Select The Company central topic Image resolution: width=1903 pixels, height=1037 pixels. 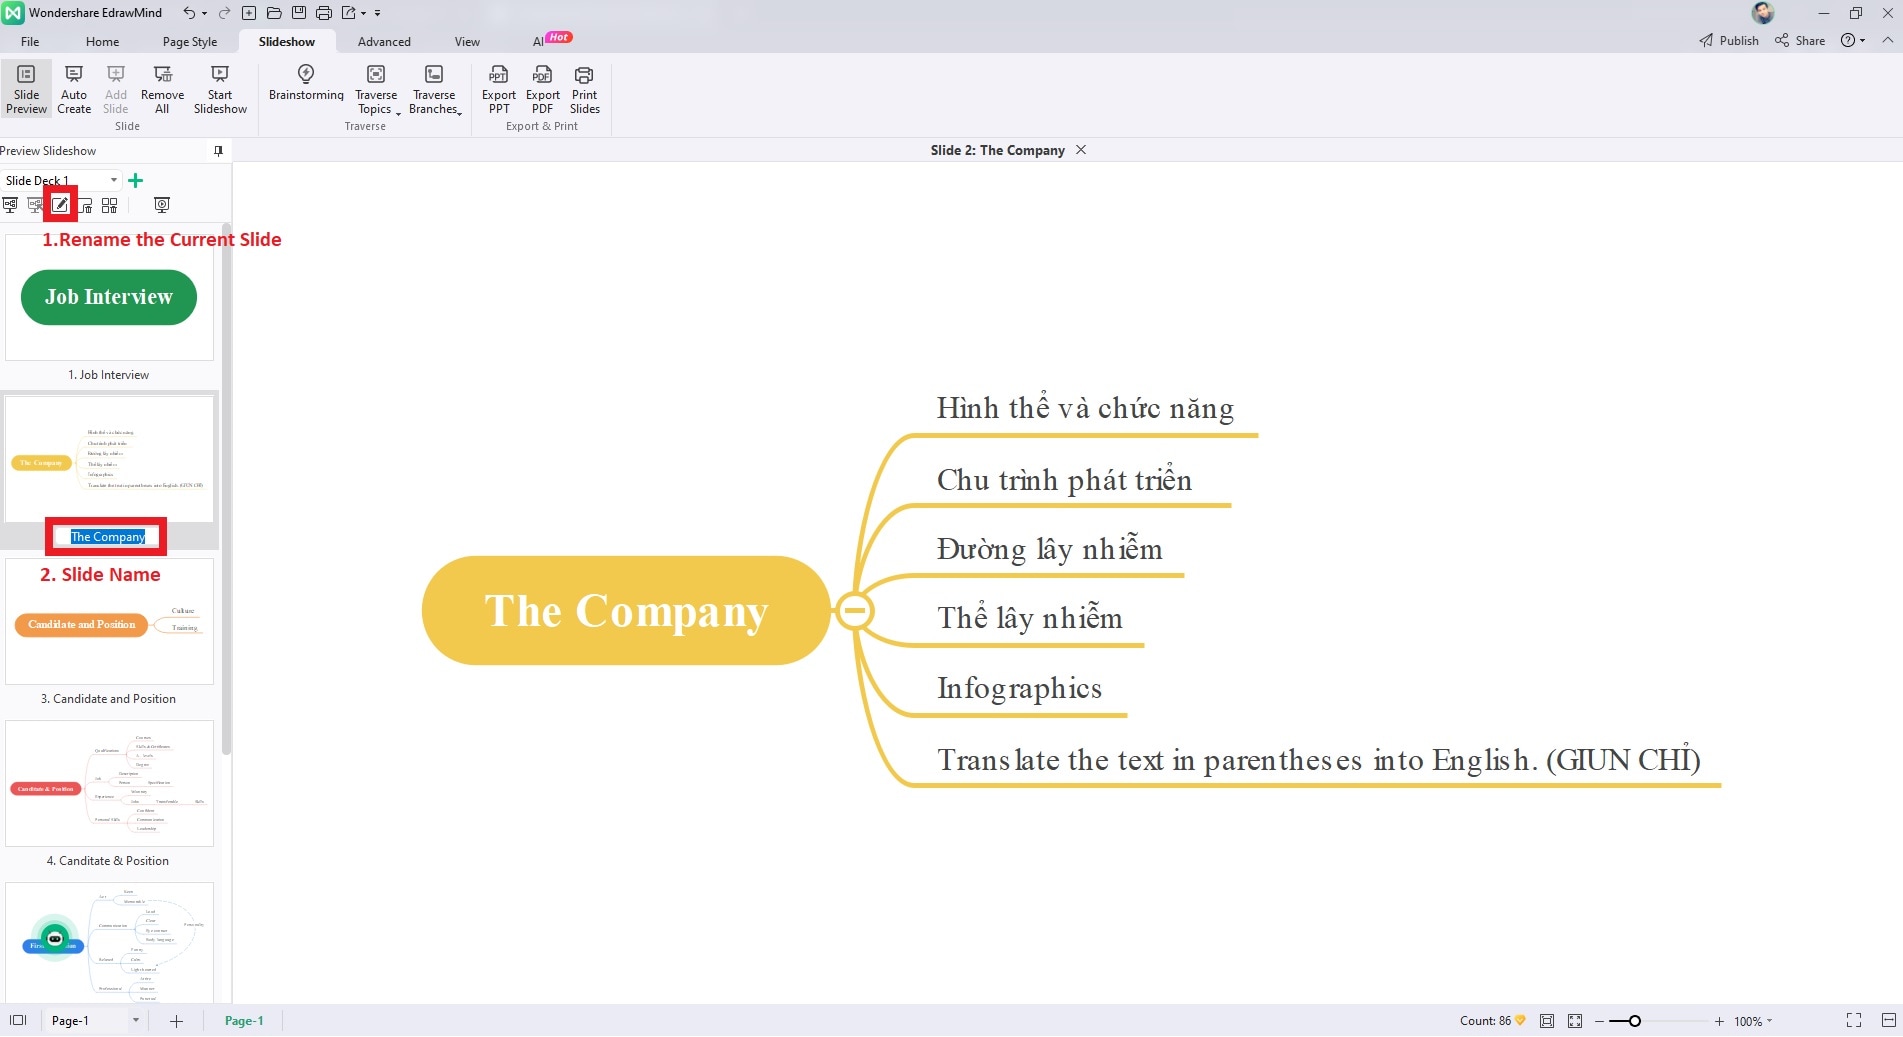(626, 611)
